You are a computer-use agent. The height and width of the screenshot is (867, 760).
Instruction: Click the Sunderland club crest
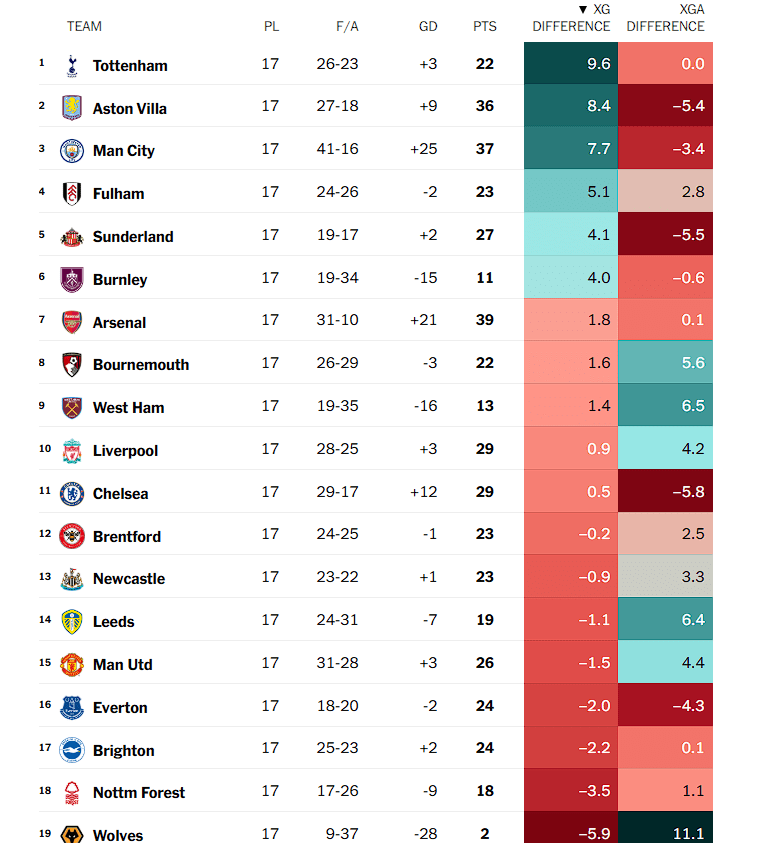(x=71, y=236)
